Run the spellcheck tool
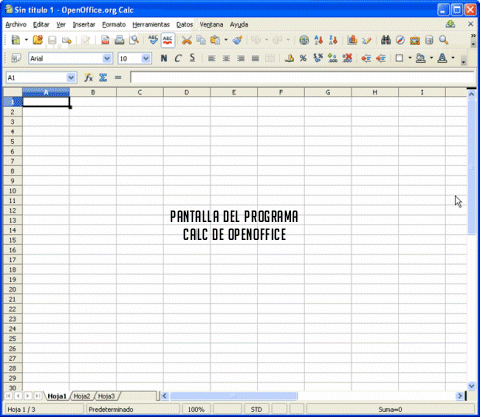The image size is (480, 417). coord(153,40)
